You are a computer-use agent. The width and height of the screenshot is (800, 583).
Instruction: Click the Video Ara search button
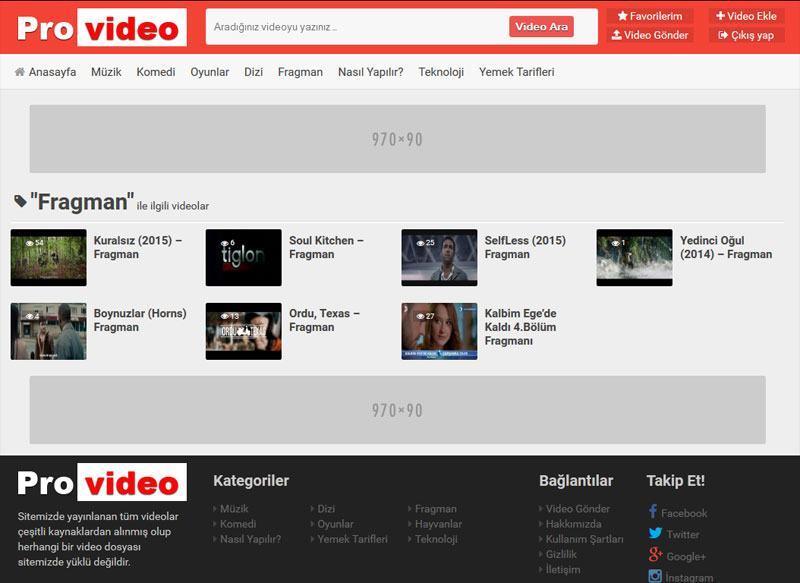tap(541, 27)
